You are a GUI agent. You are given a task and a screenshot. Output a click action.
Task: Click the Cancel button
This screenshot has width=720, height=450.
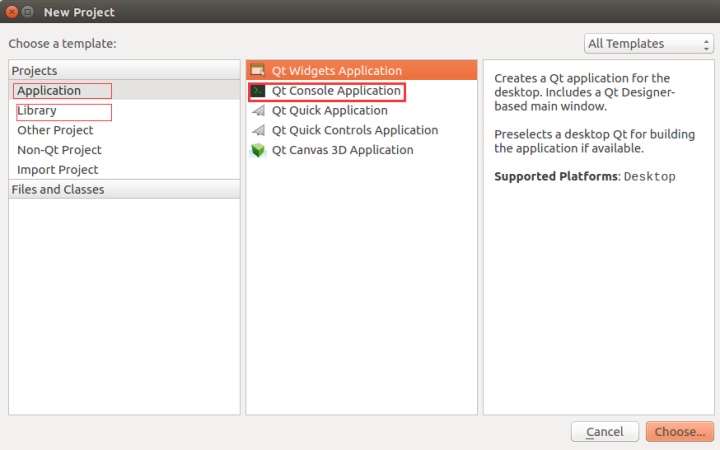point(605,432)
